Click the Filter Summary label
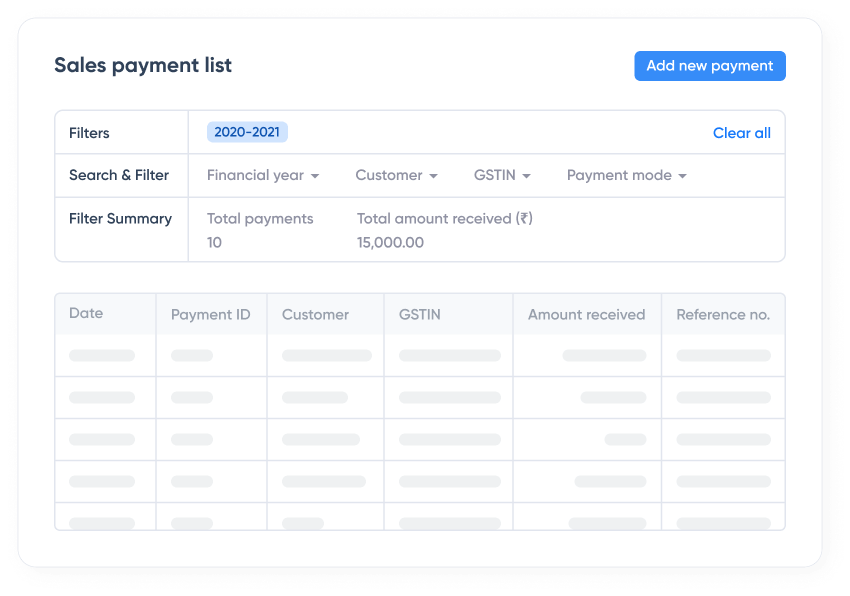The width and height of the screenshot is (850, 596). (120, 218)
